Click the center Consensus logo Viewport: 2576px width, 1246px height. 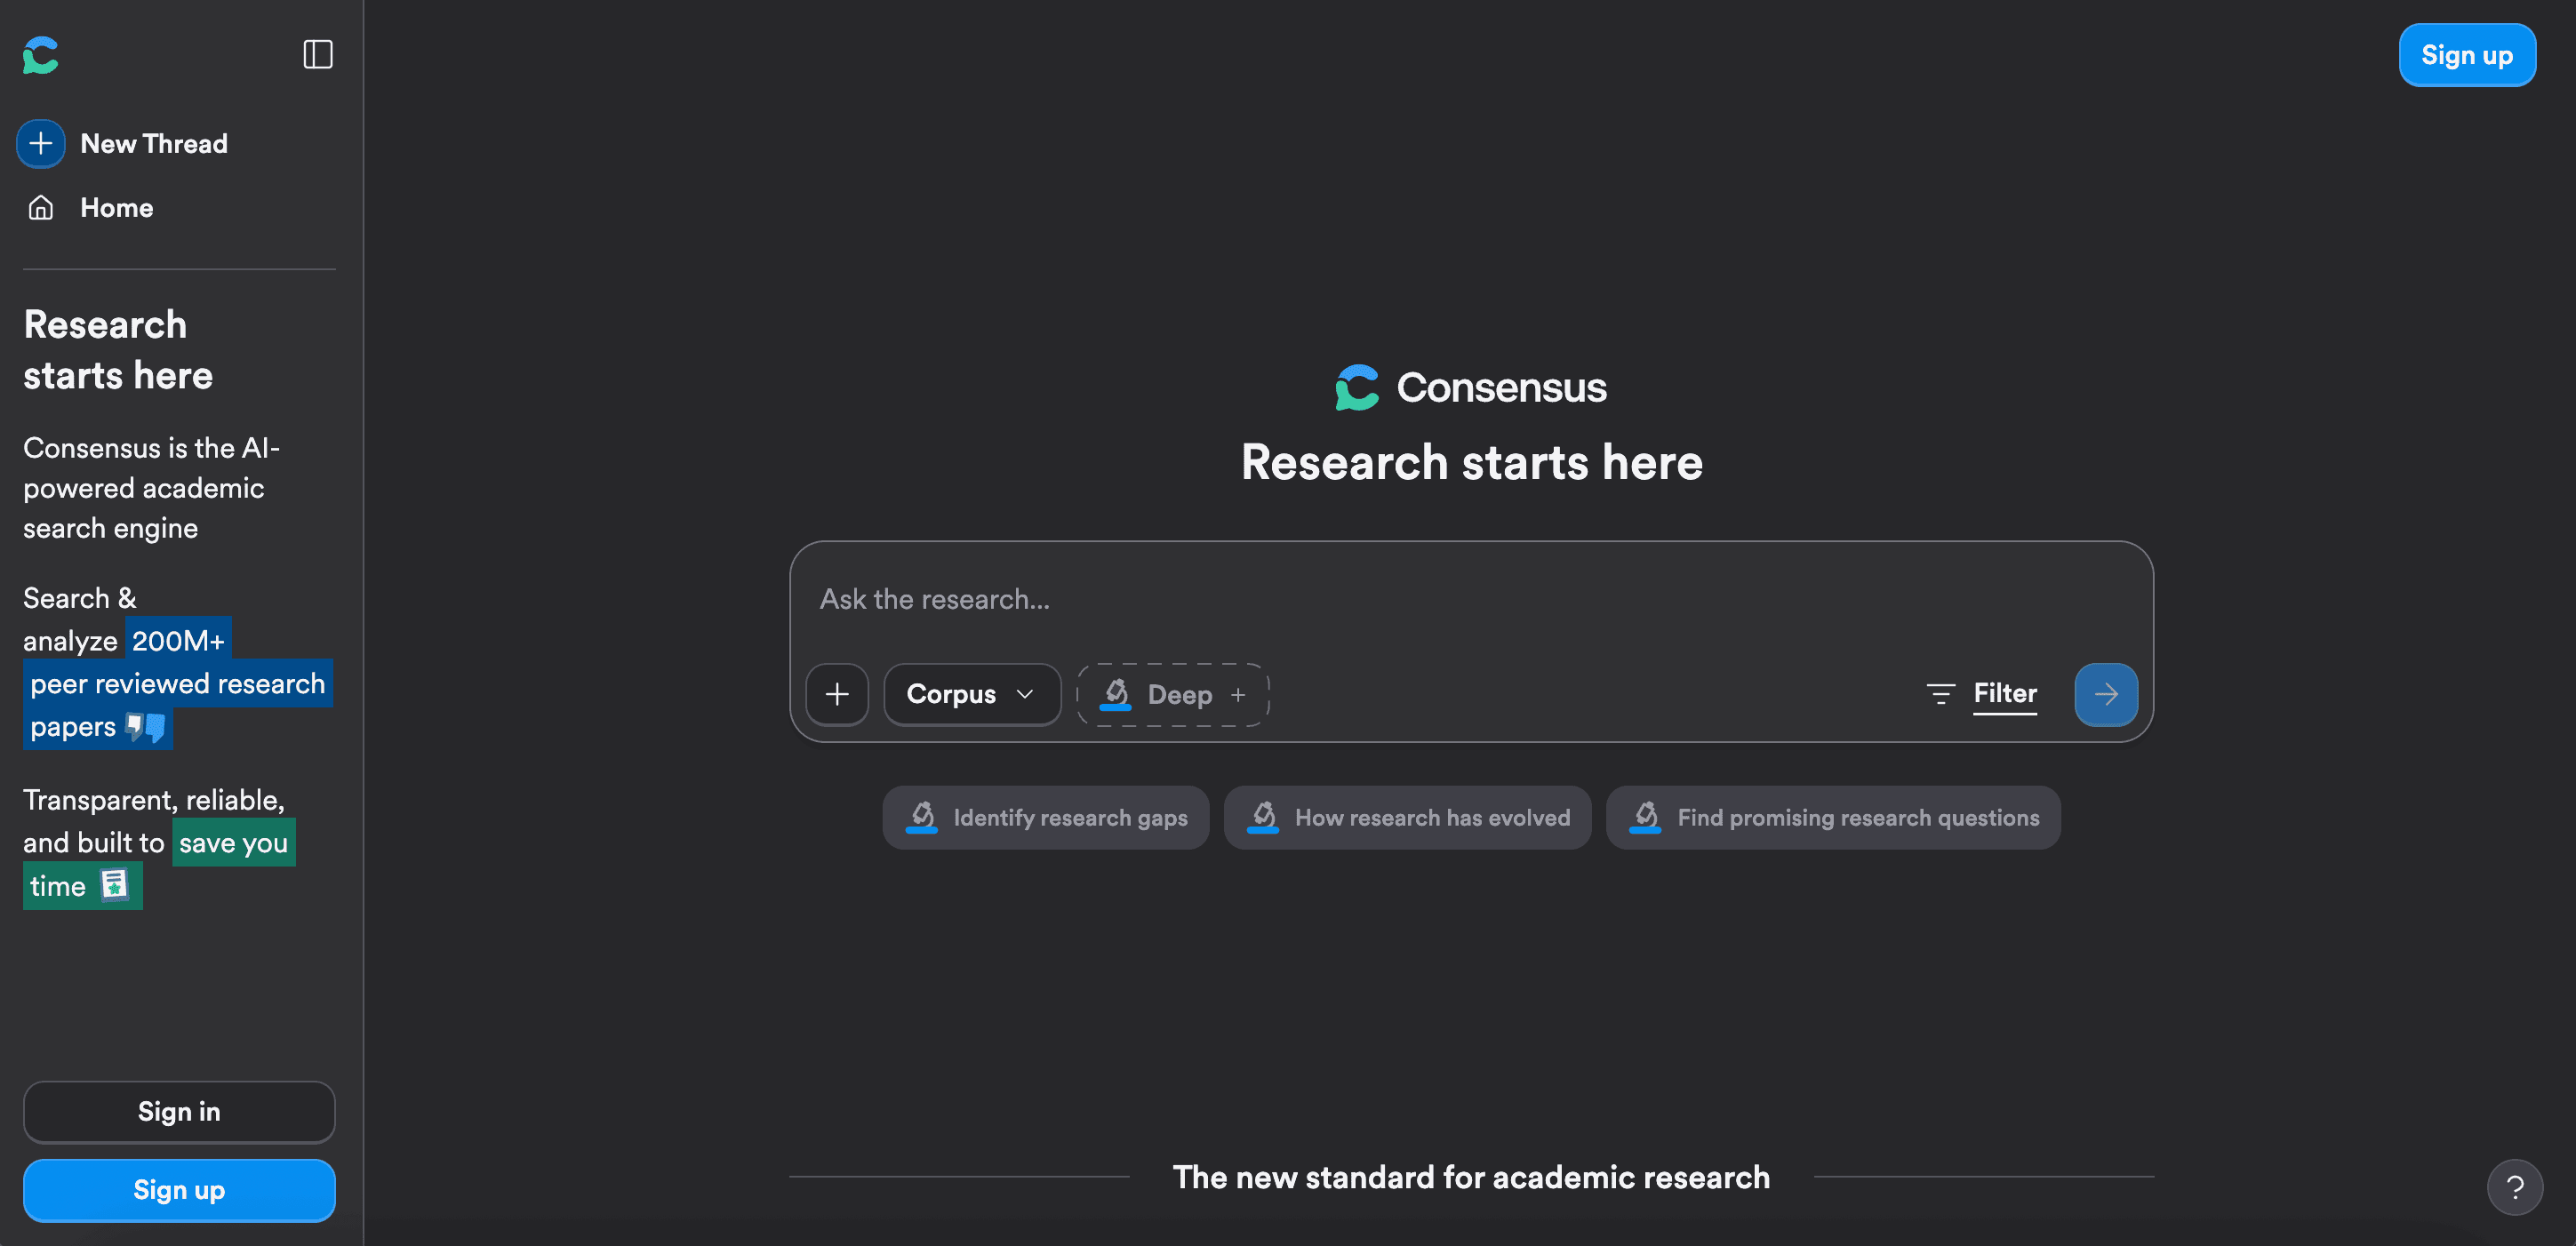(1470, 387)
